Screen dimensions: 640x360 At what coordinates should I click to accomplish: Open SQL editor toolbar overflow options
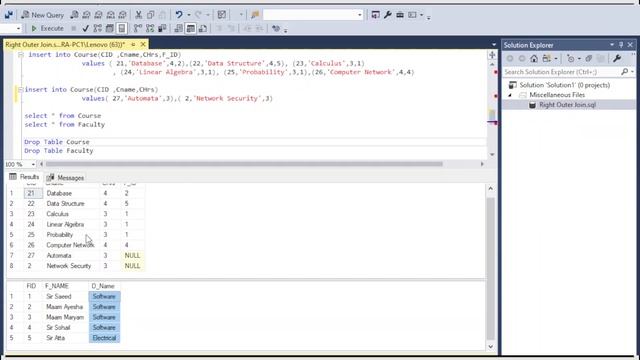[x=285, y=30]
